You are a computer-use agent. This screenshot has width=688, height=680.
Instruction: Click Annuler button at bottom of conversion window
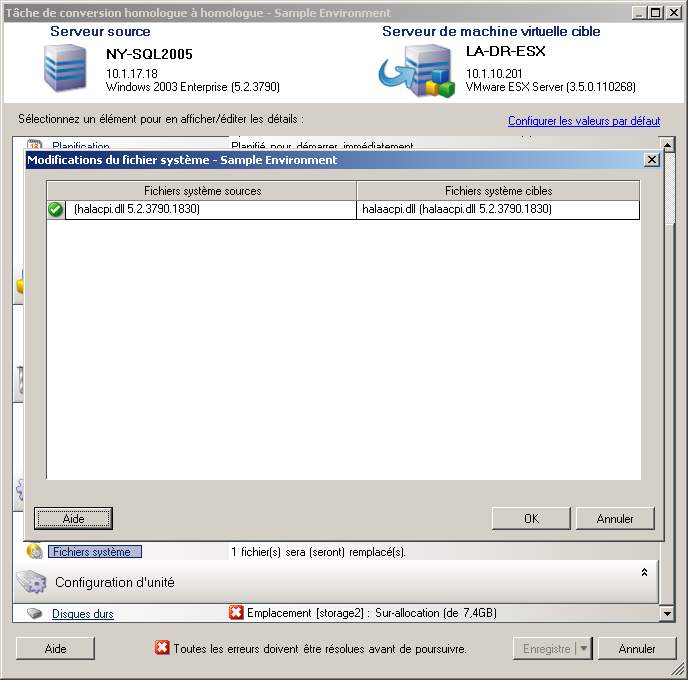[x=637, y=648]
